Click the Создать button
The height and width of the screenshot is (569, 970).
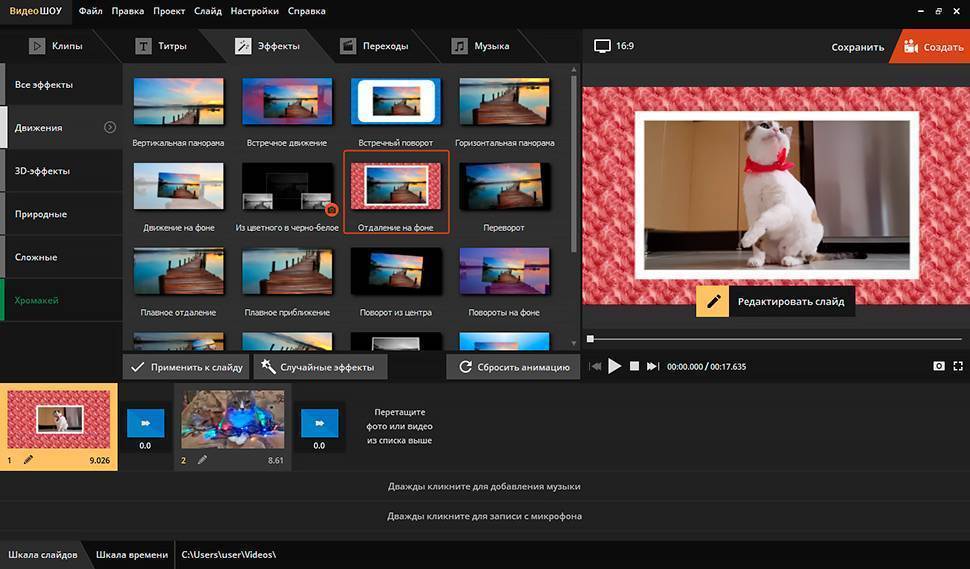(x=934, y=47)
